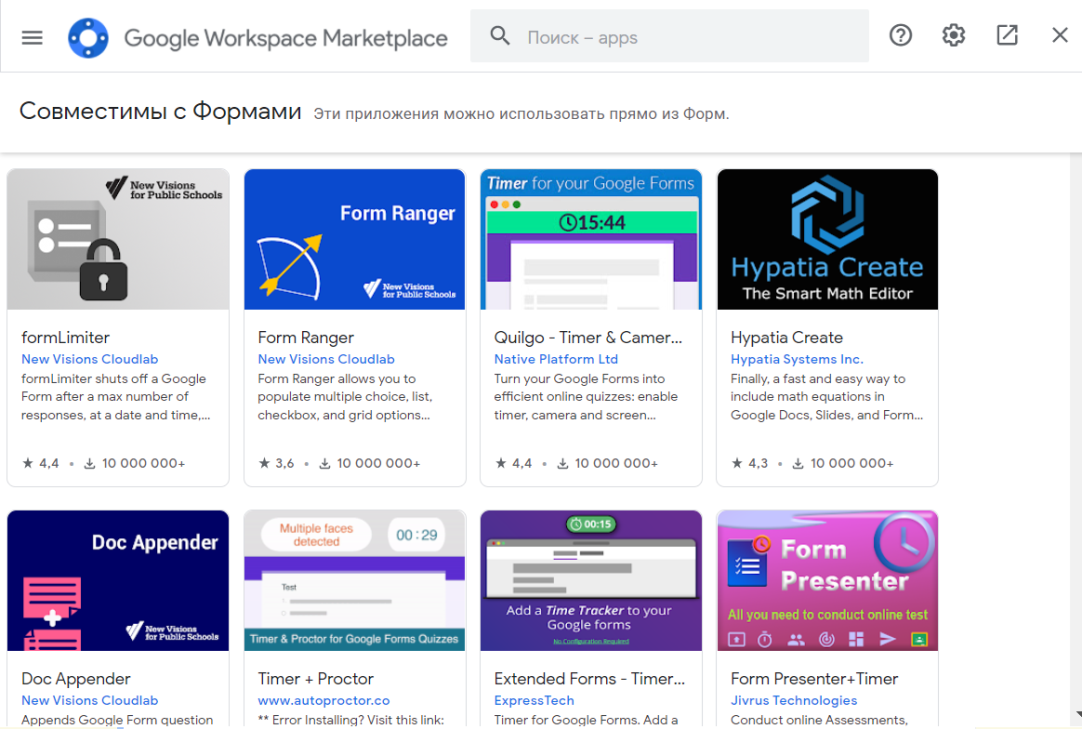Click the Timer + Proctor app title

(x=315, y=679)
